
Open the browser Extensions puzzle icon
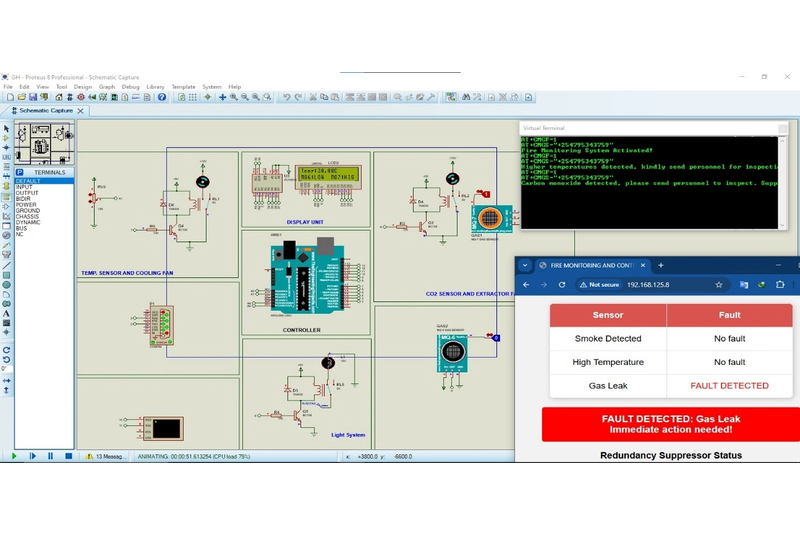pos(780,285)
